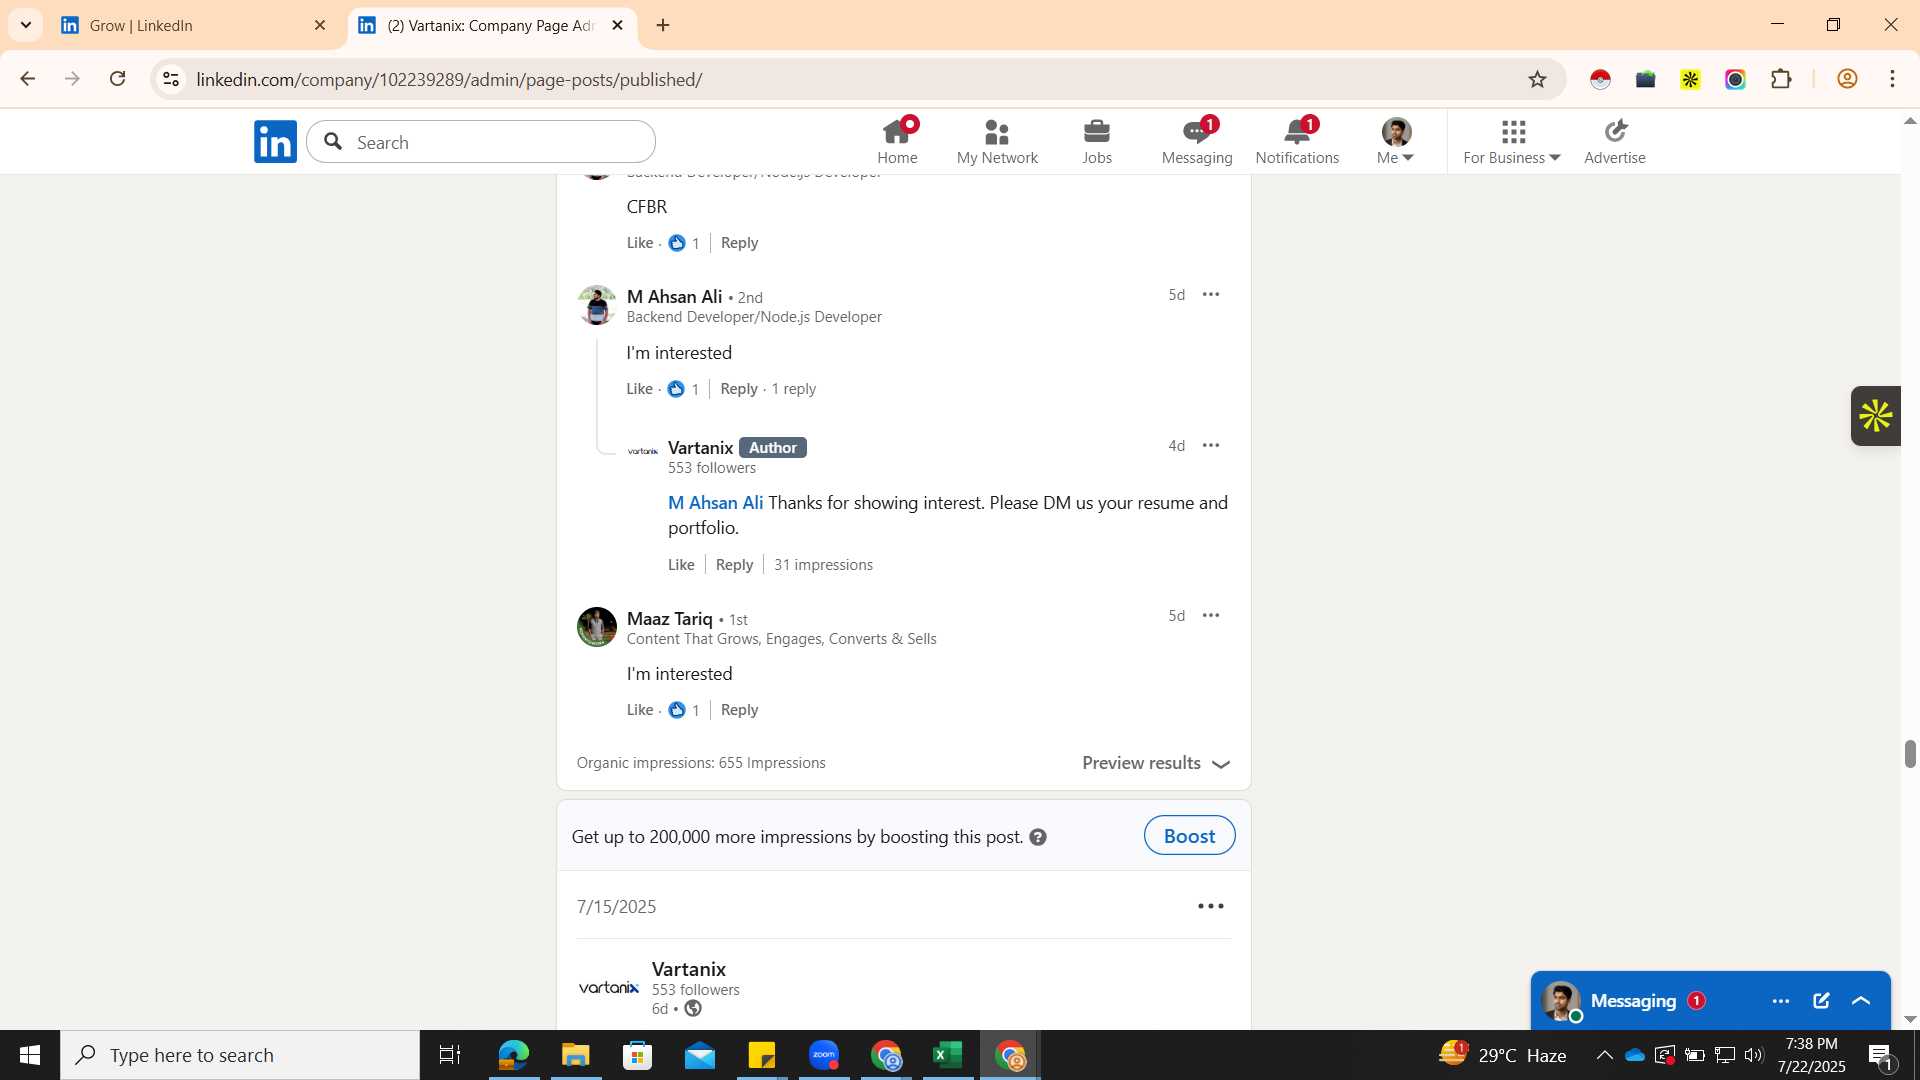Like the Vartanix author reply

(x=681, y=565)
